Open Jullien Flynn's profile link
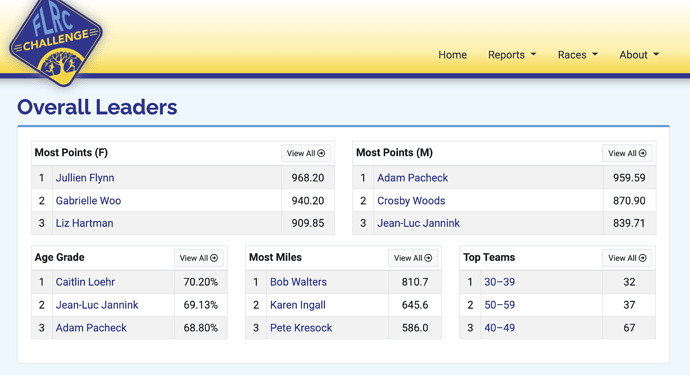Viewport: 690px width, 375px height. (x=85, y=178)
